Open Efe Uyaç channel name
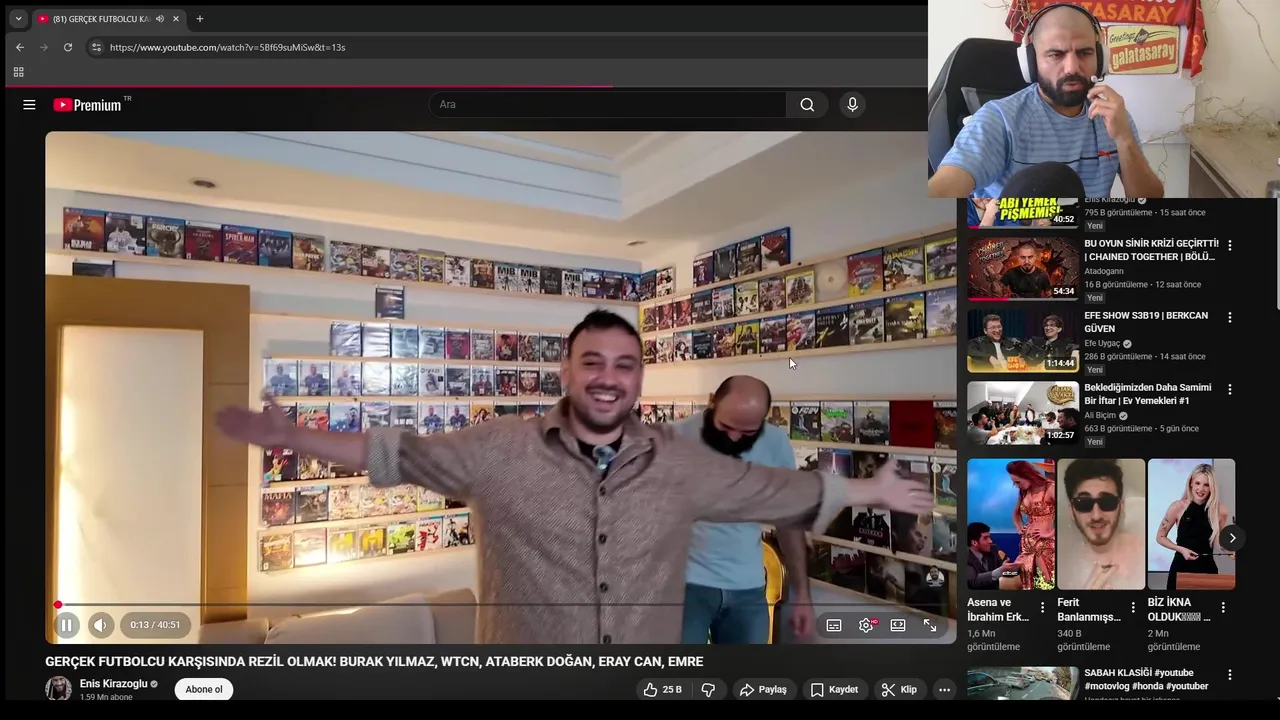 click(x=1102, y=343)
